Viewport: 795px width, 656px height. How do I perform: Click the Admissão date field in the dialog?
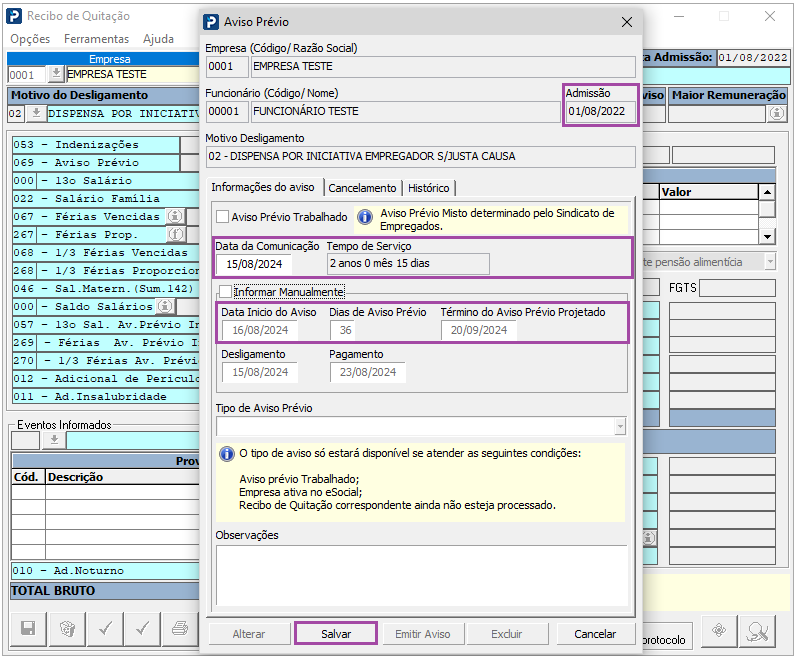click(600, 112)
